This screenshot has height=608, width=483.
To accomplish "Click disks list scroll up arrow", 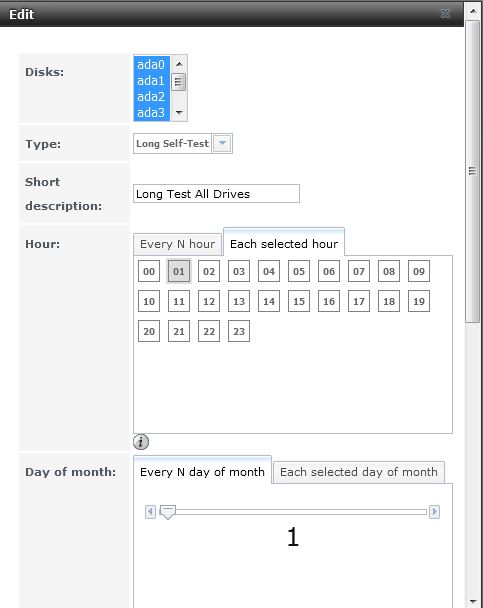I will pyautogui.click(x=179, y=64).
